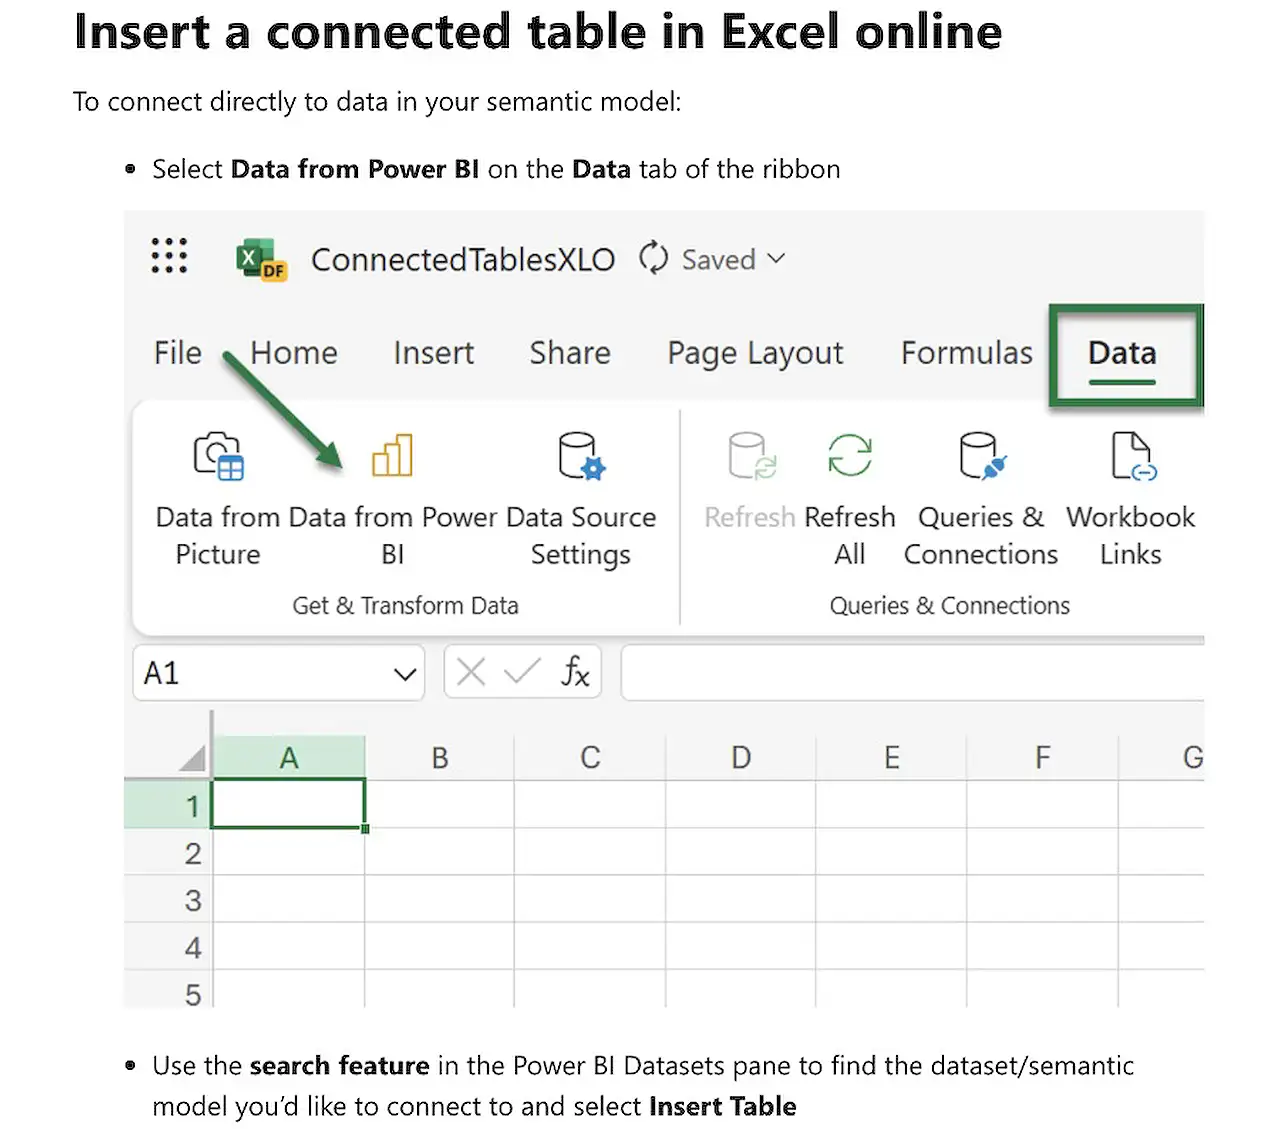1280x1129 pixels.
Task: Select the Data ribbon tab
Action: point(1122,354)
